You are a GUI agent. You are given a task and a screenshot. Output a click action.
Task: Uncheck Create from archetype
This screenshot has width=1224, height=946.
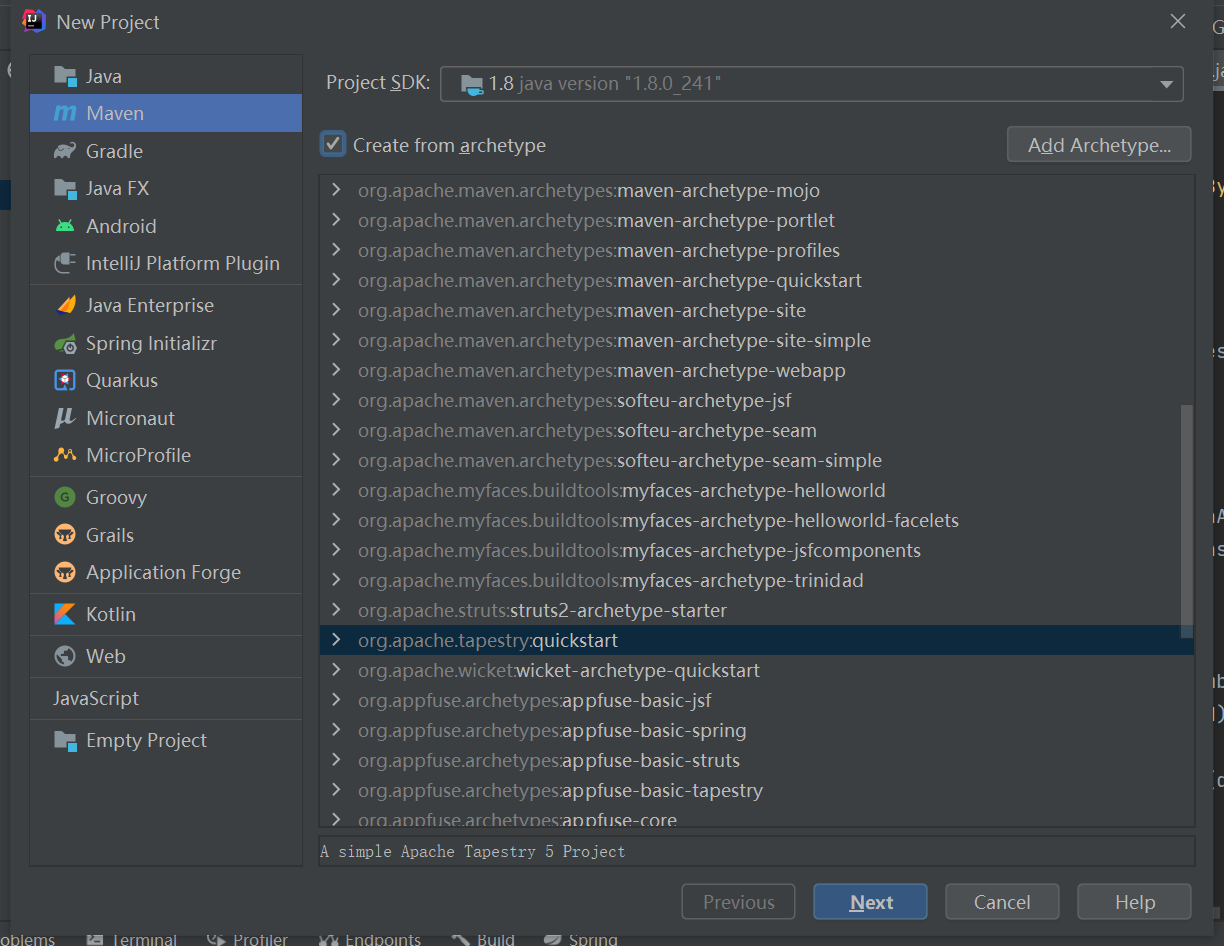pyautogui.click(x=332, y=144)
